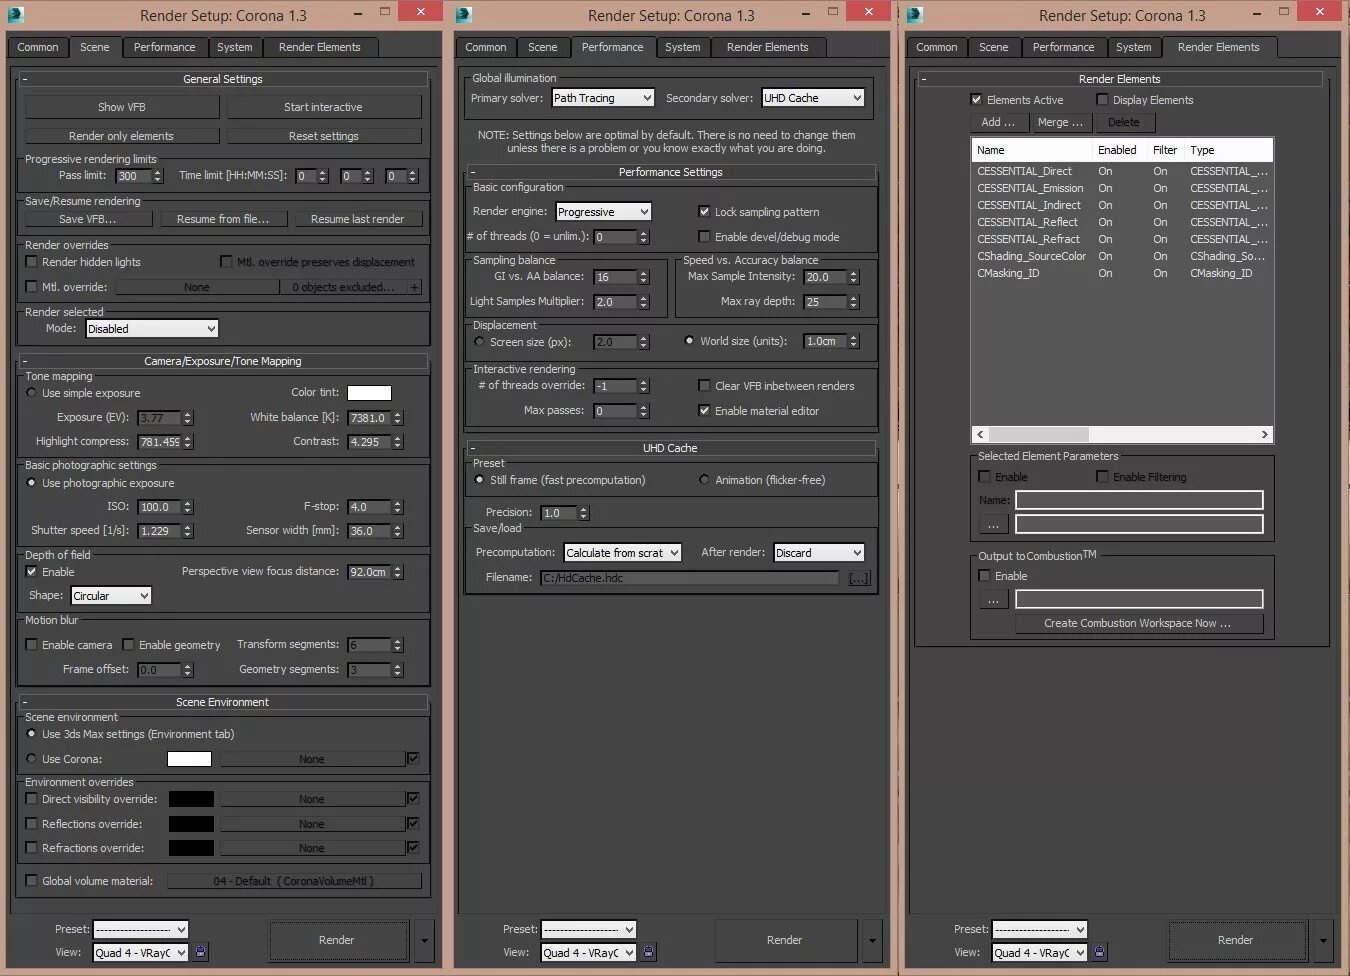This screenshot has height=976, width=1350.
Task: Click Merge button in Render Elements
Action: coord(1061,122)
